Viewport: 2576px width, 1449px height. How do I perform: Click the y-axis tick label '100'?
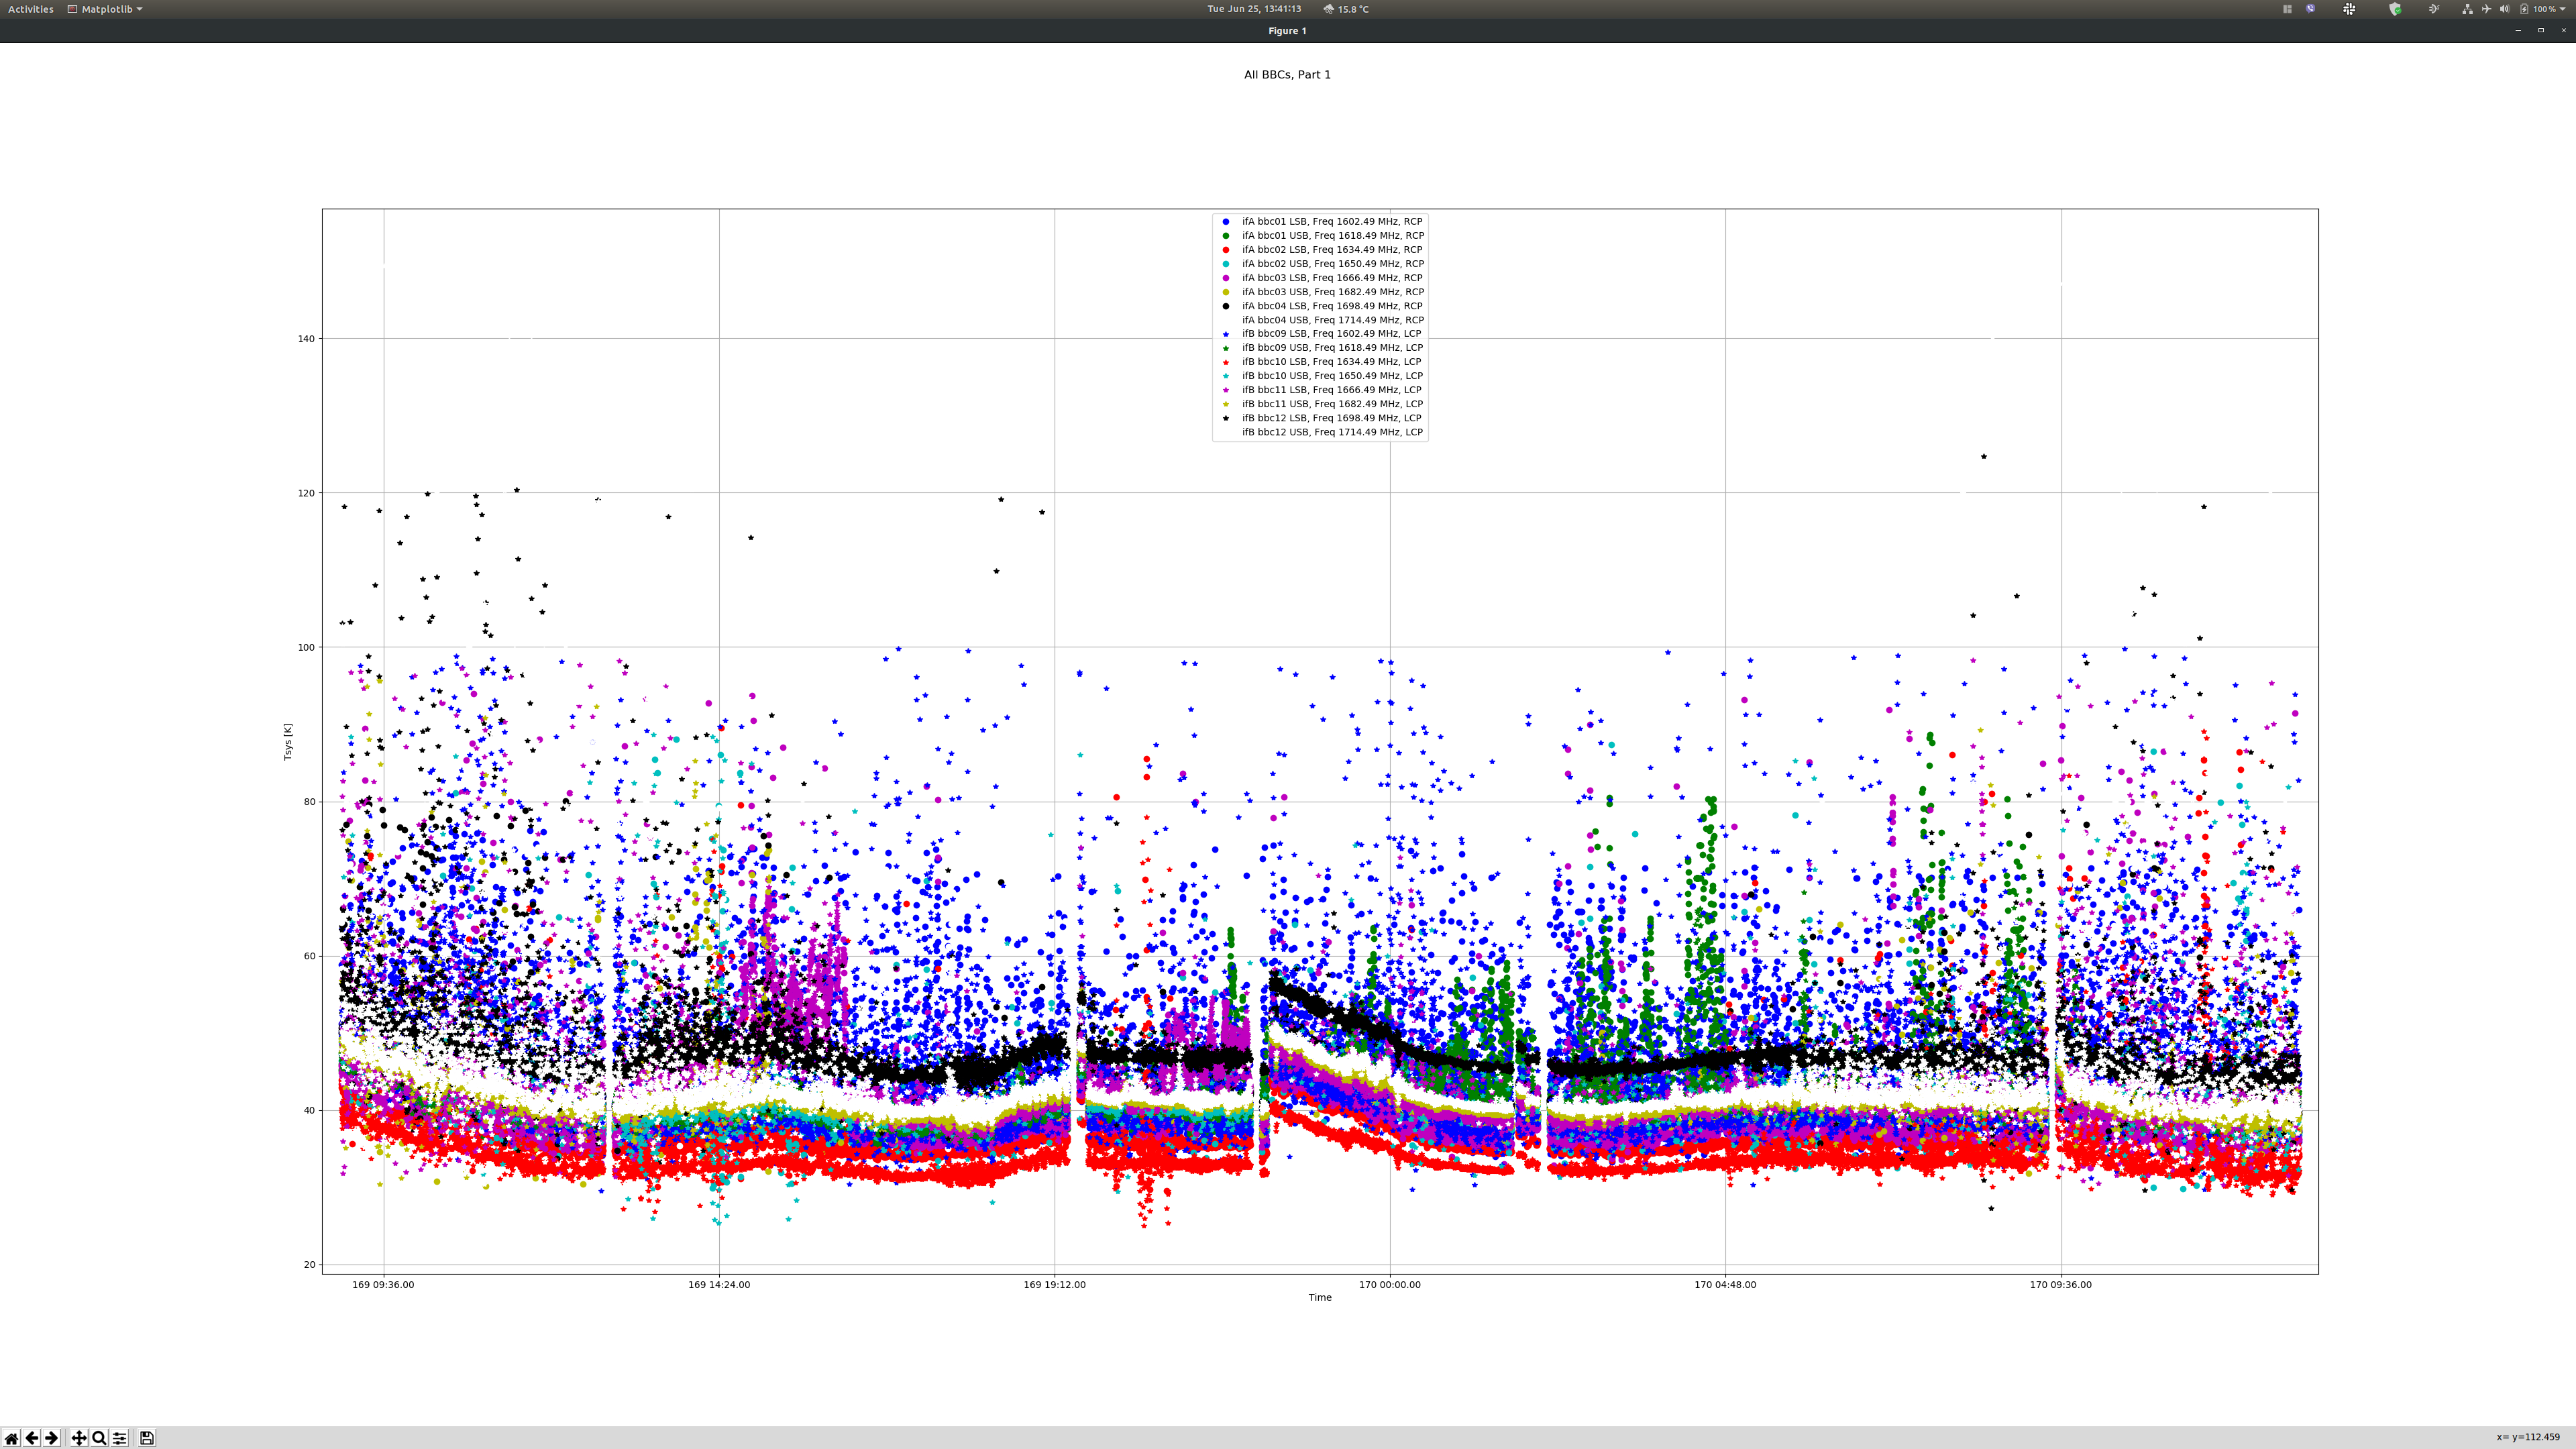click(x=306, y=648)
